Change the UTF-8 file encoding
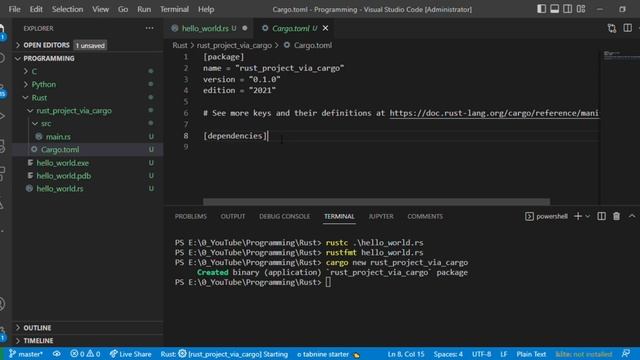The width and height of the screenshot is (640, 360). (481, 354)
